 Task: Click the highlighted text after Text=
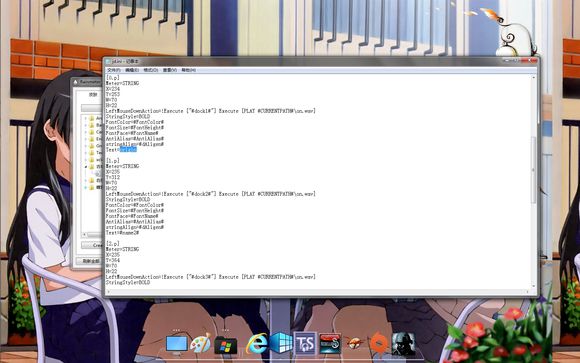coord(128,149)
